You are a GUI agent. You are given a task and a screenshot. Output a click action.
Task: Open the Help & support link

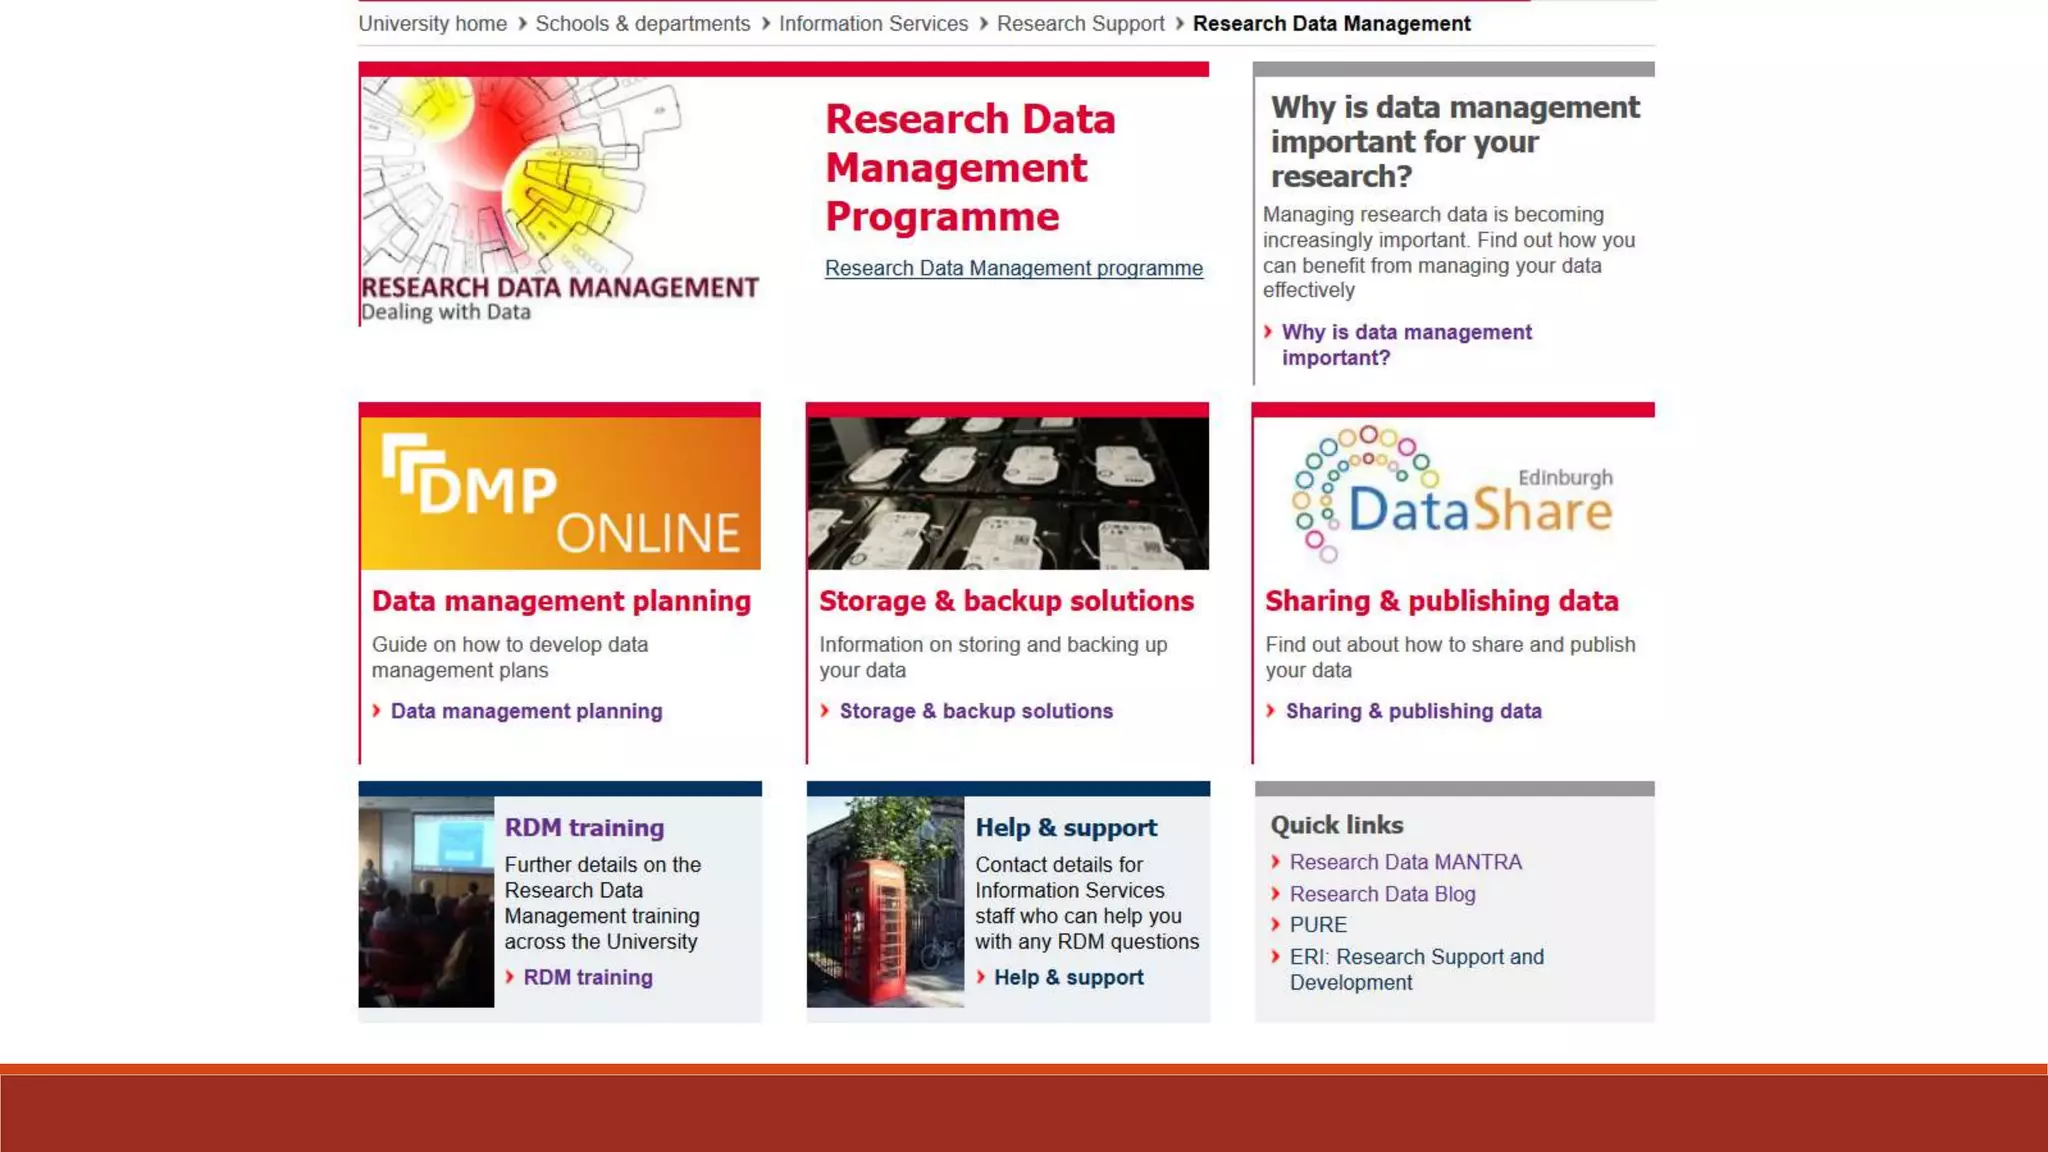coord(1068,977)
